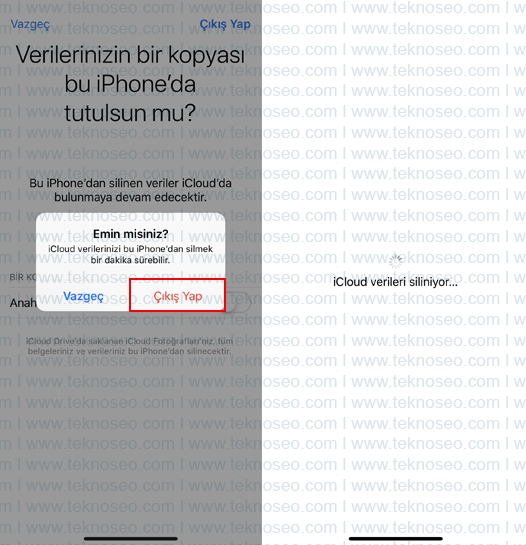Tap Vazgeç in the top-left corner
This screenshot has width=526, height=545.
(30, 24)
